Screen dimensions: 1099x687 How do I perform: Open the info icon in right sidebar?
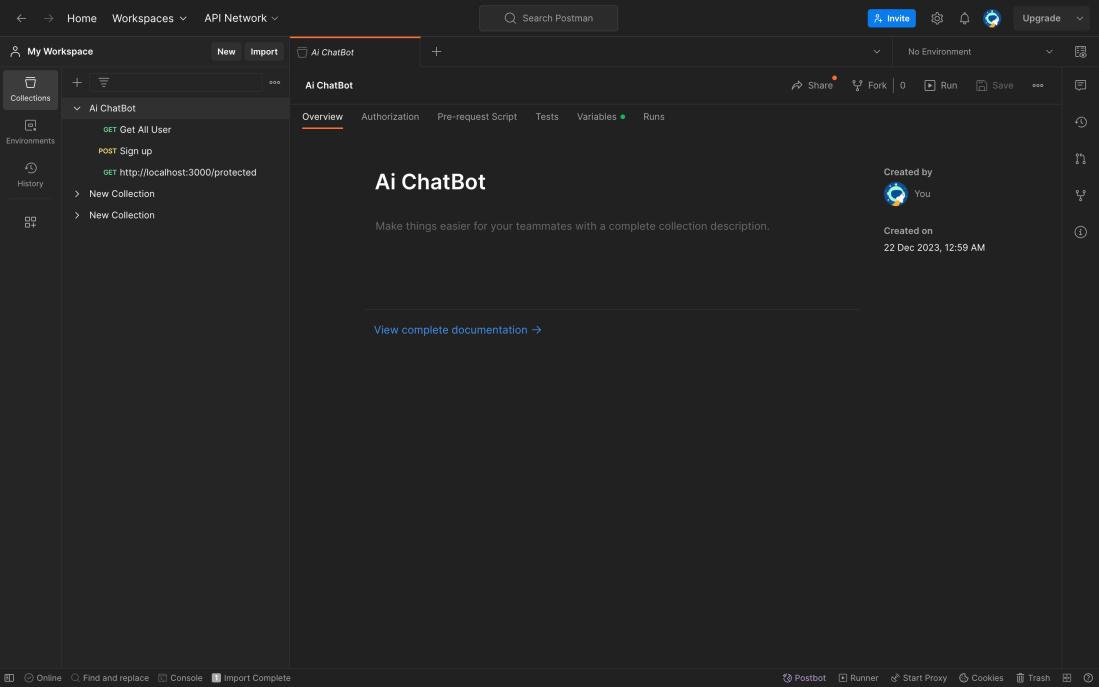(1080, 232)
